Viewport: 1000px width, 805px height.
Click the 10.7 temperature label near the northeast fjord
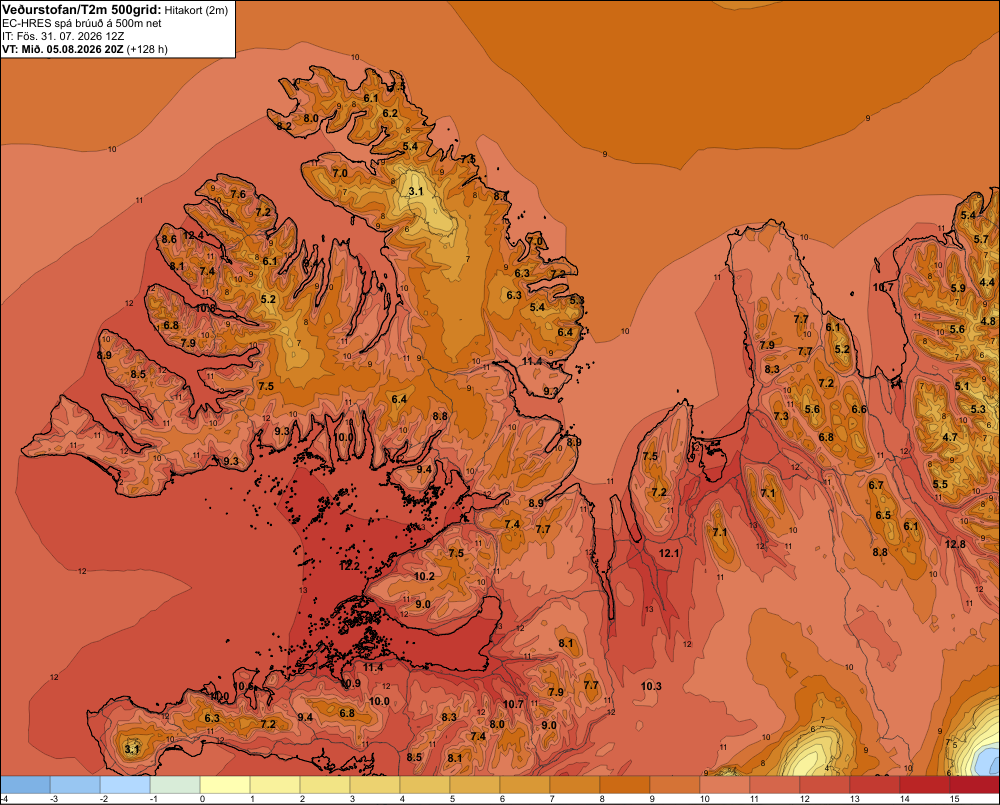click(x=883, y=287)
